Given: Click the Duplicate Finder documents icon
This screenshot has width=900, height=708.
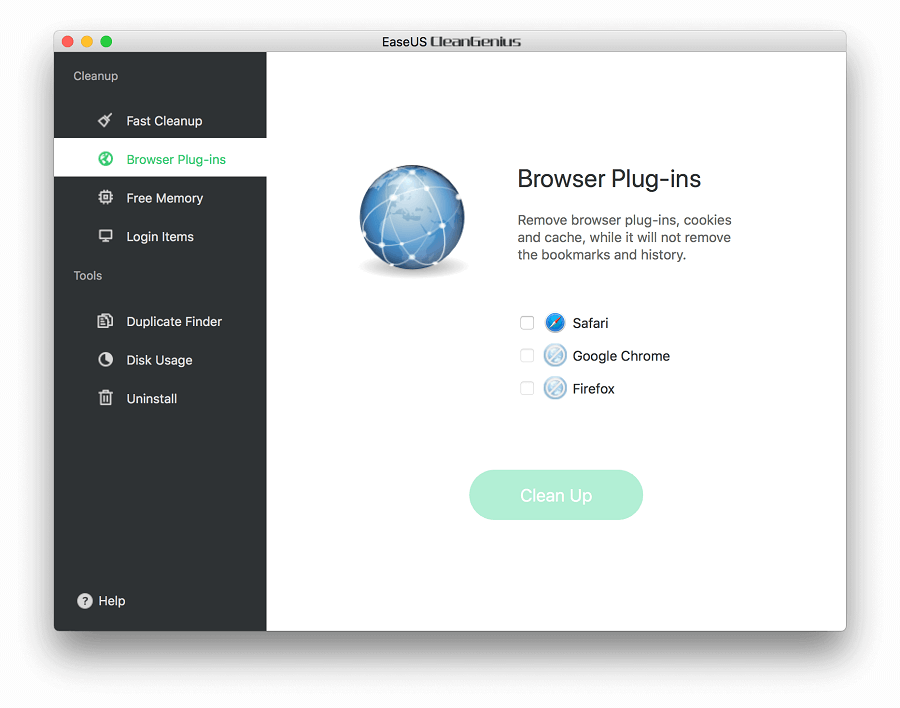Looking at the screenshot, I should (x=105, y=321).
